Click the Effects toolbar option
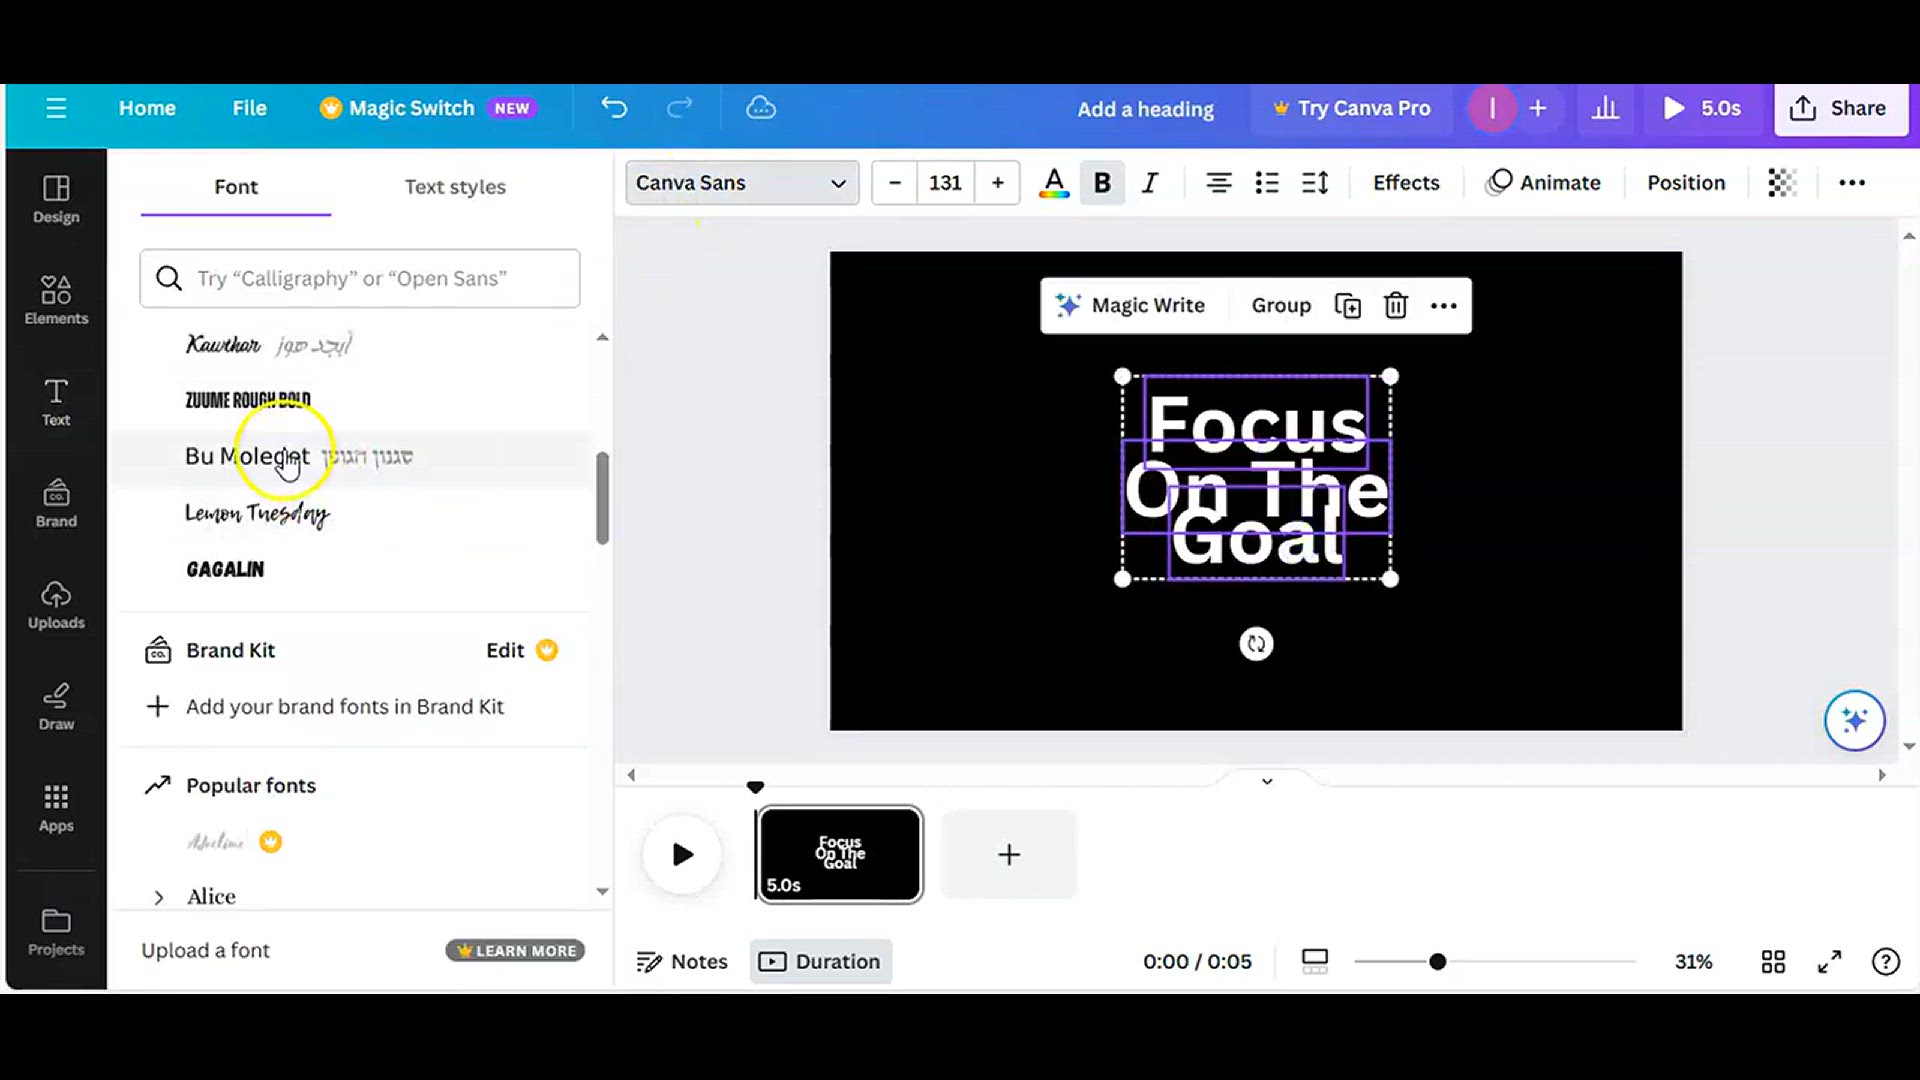Screen dimensions: 1920x1080 pyautogui.click(x=1406, y=183)
